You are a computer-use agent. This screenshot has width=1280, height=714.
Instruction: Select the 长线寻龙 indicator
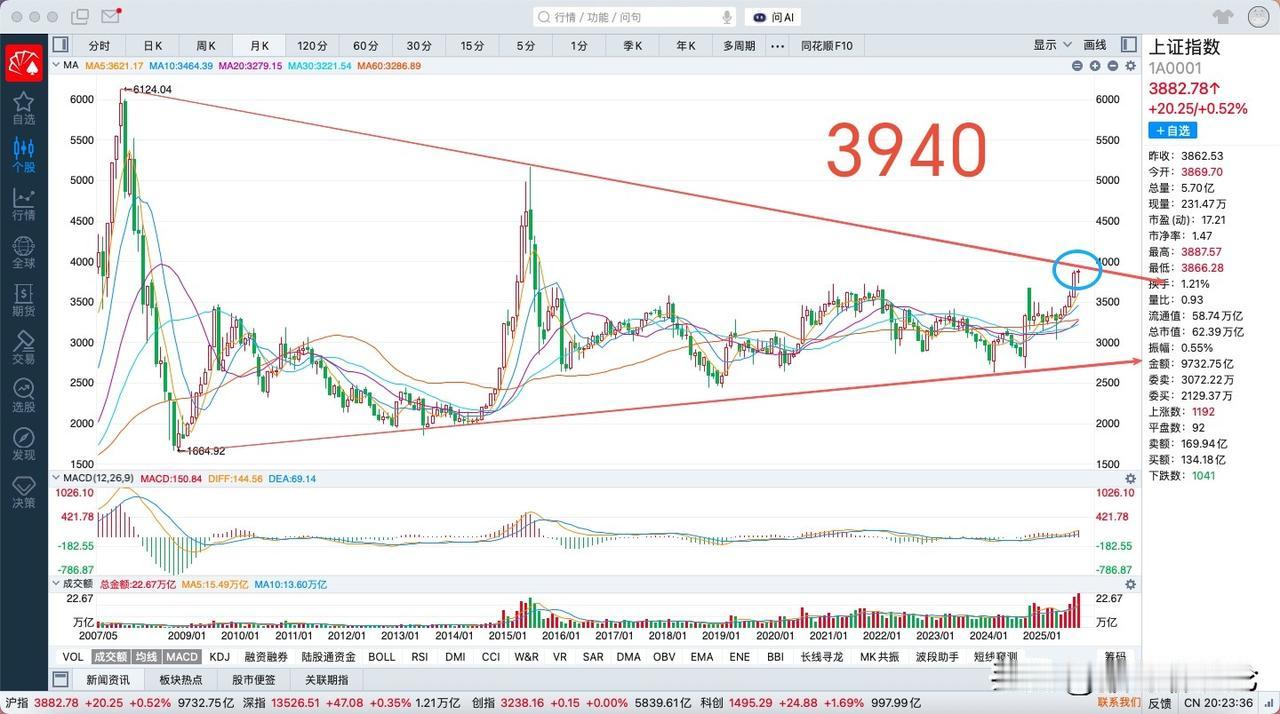[x=823, y=657]
